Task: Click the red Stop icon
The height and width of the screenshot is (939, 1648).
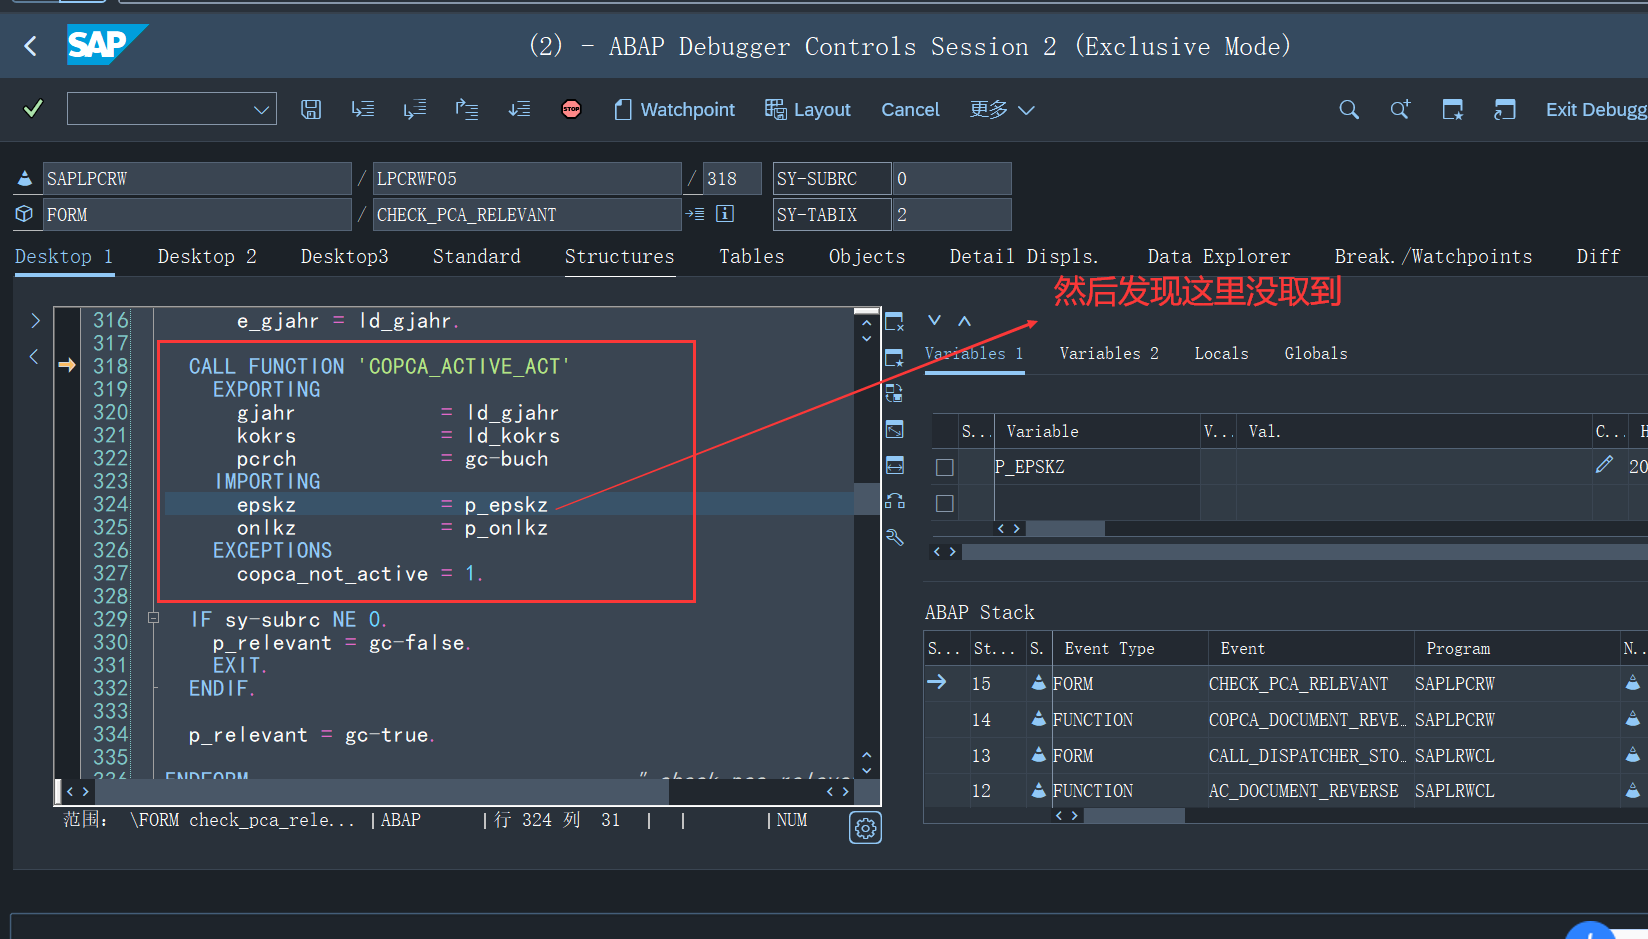Action: pos(571,109)
